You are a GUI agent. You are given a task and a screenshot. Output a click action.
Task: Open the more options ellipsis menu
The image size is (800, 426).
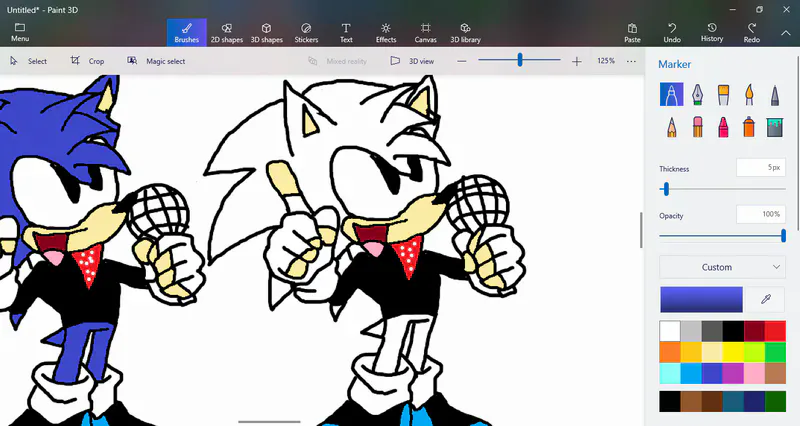pyautogui.click(x=631, y=61)
